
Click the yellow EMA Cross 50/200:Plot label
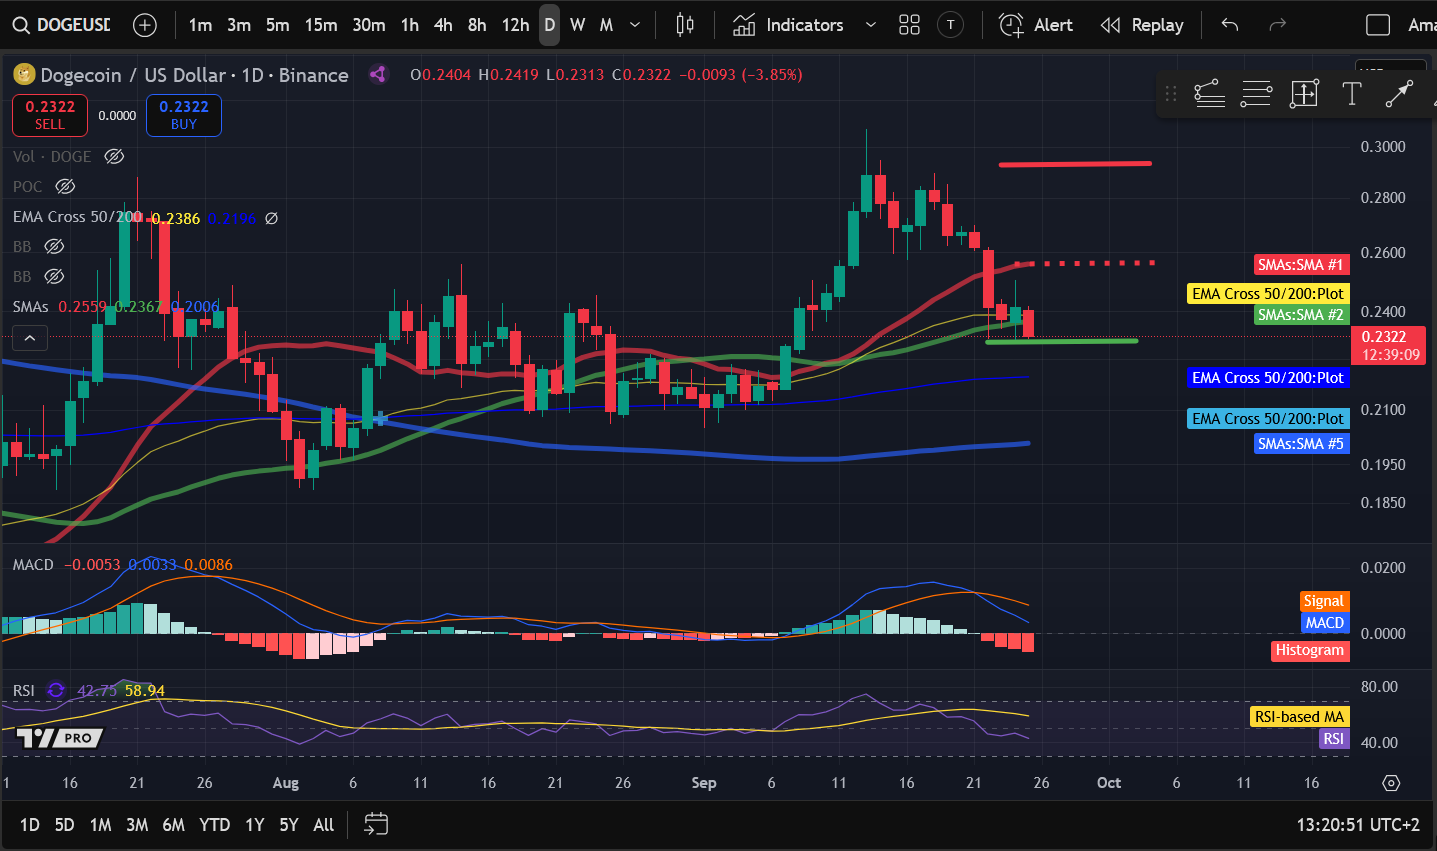point(1268,293)
